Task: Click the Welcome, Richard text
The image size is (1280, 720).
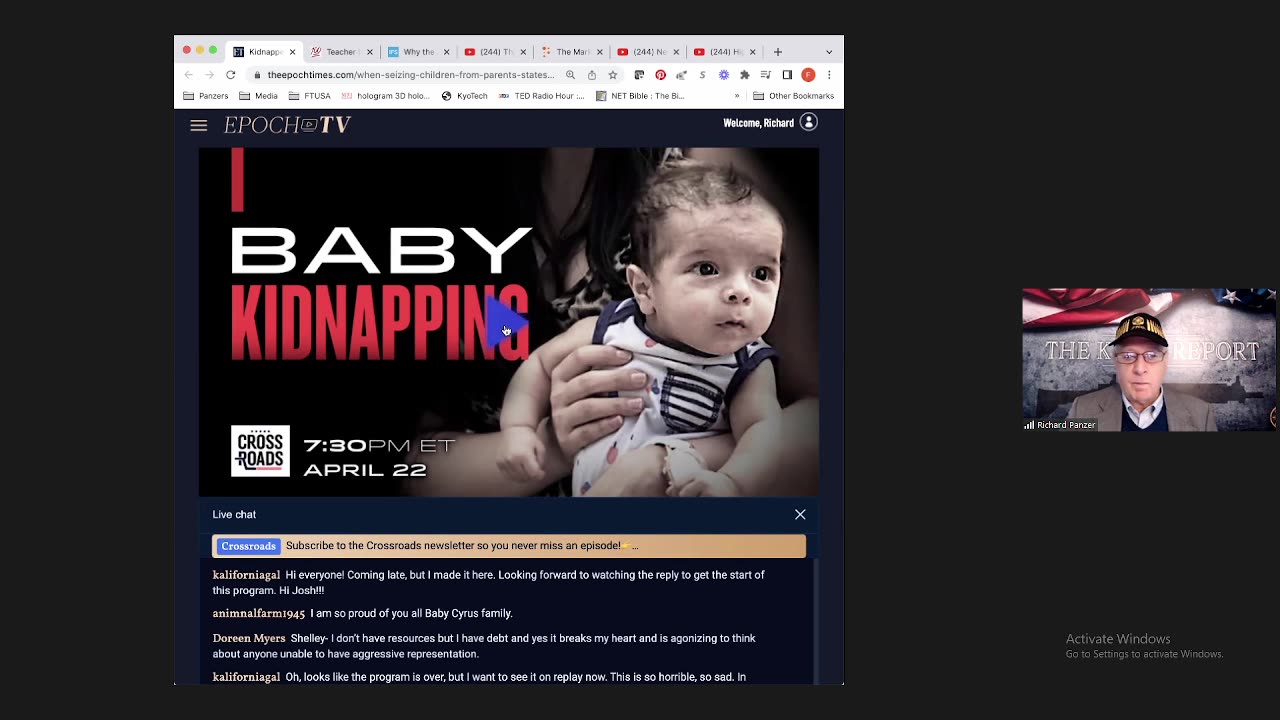Action: pos(758,123)
